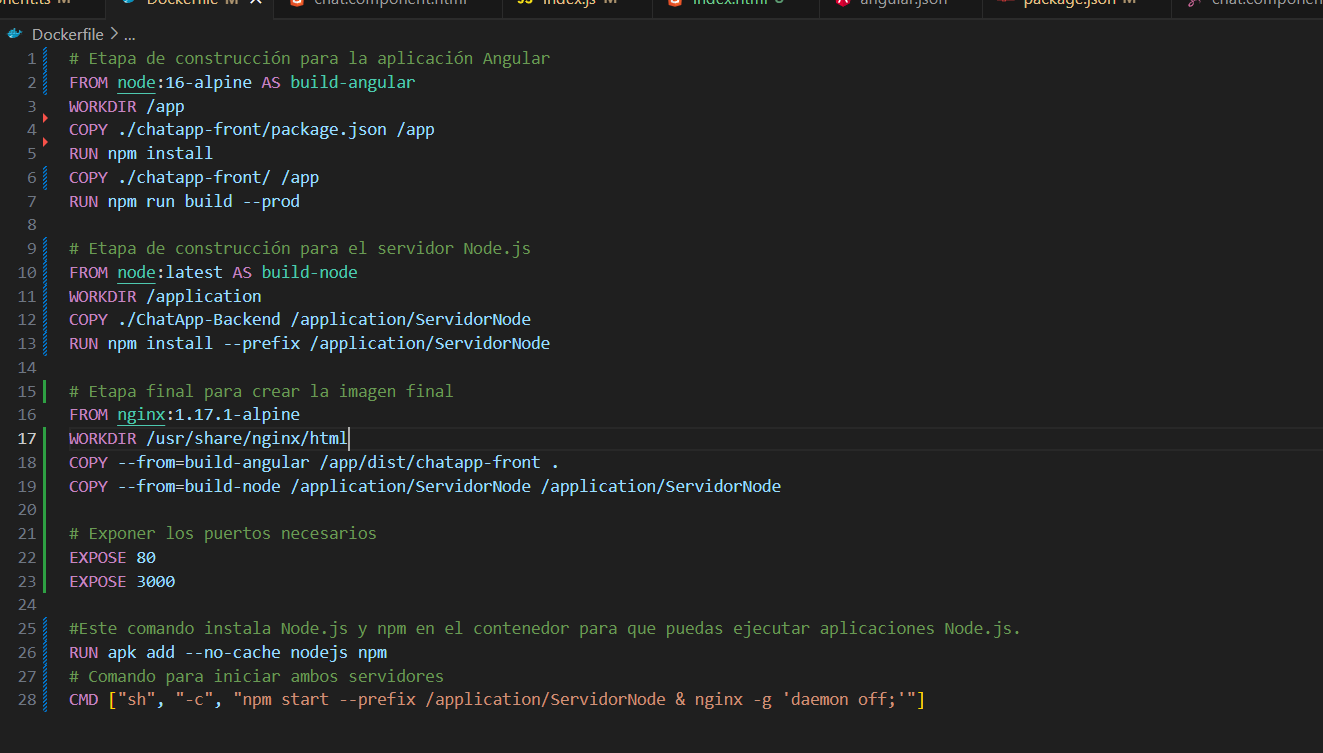This screenshot has width=1323, height=753.
Task: Click line number 28 in the gutter
Action: pos(27,700)
